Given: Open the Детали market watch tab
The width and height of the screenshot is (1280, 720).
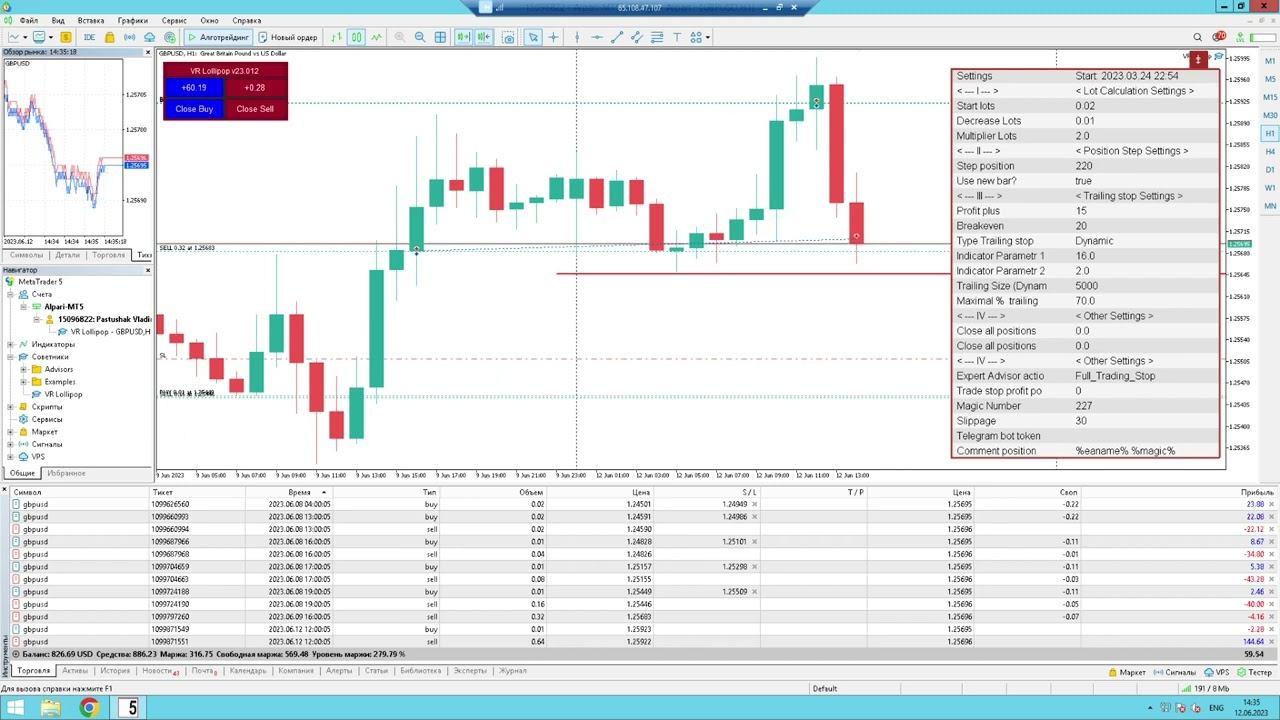Looking at the screenshot, I should [x=67, y=255].
